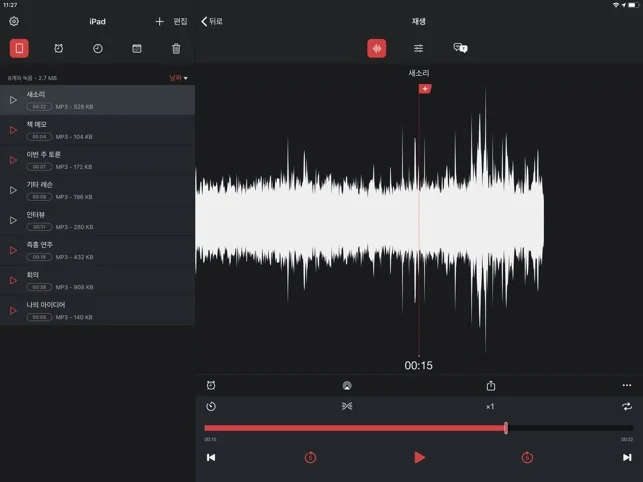Tap the 편집 edit button
Screen dimensions: 643x482
(x=180, y=21)
